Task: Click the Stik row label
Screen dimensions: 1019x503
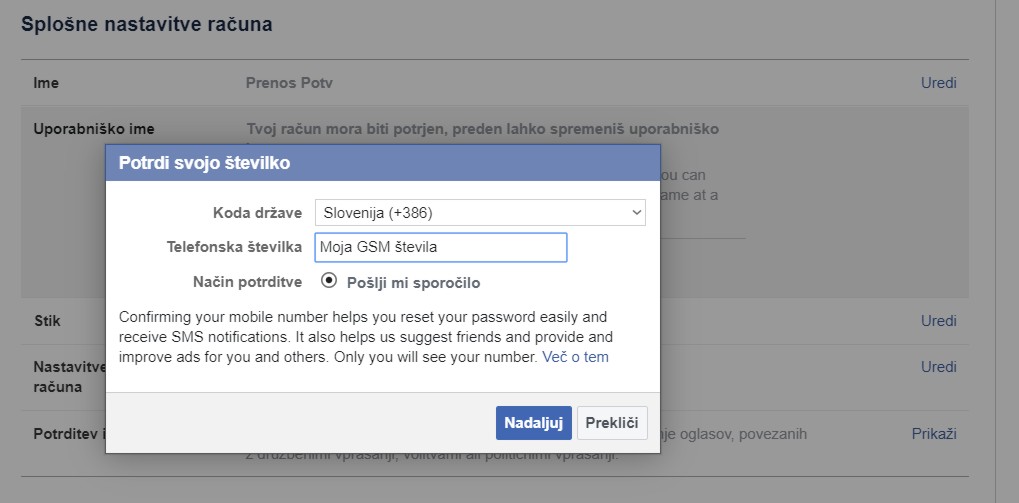Action: (47, 321)
